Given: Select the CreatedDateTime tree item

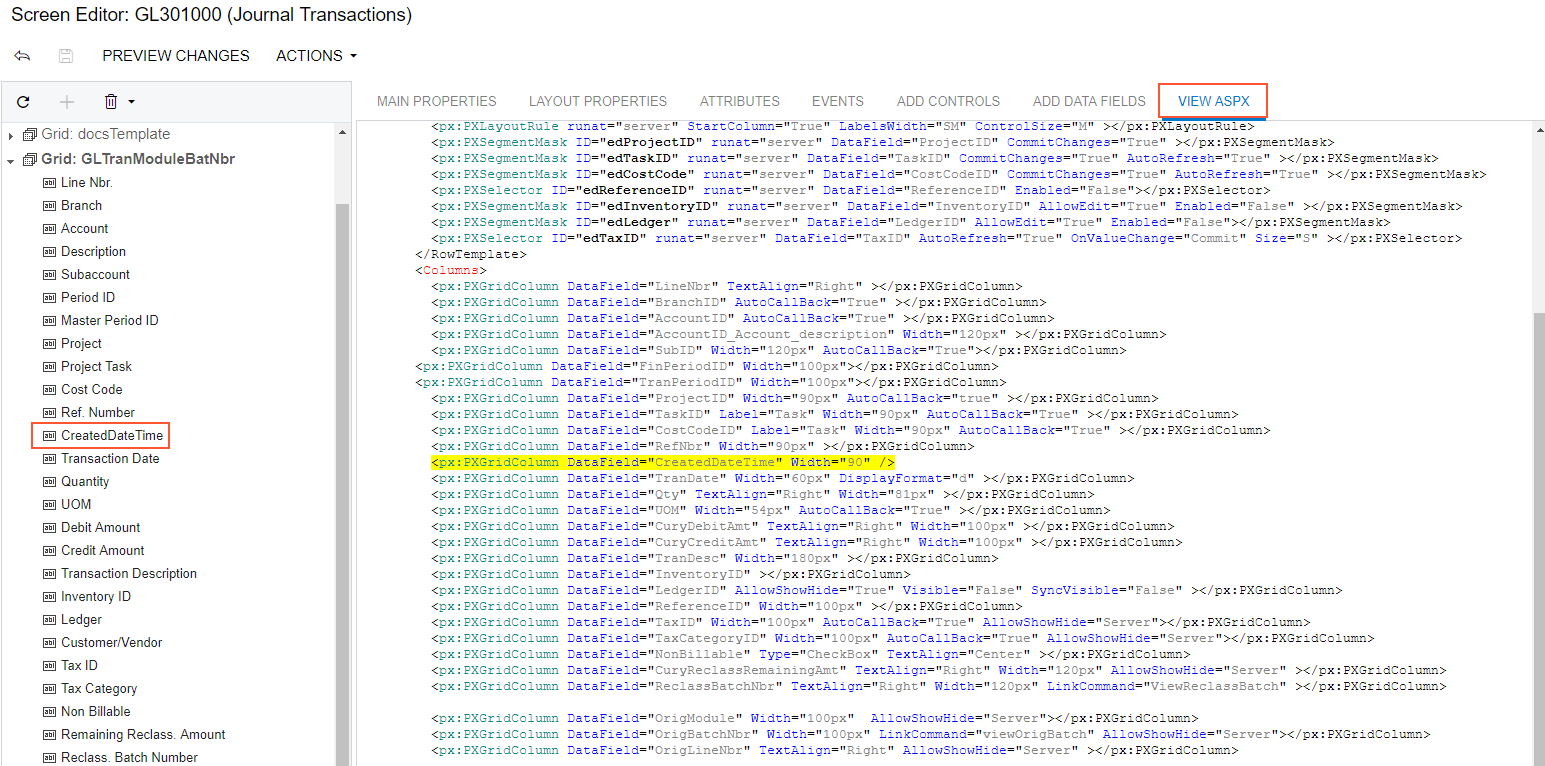Looking at the screenshot, I should [x=111, y=436].
